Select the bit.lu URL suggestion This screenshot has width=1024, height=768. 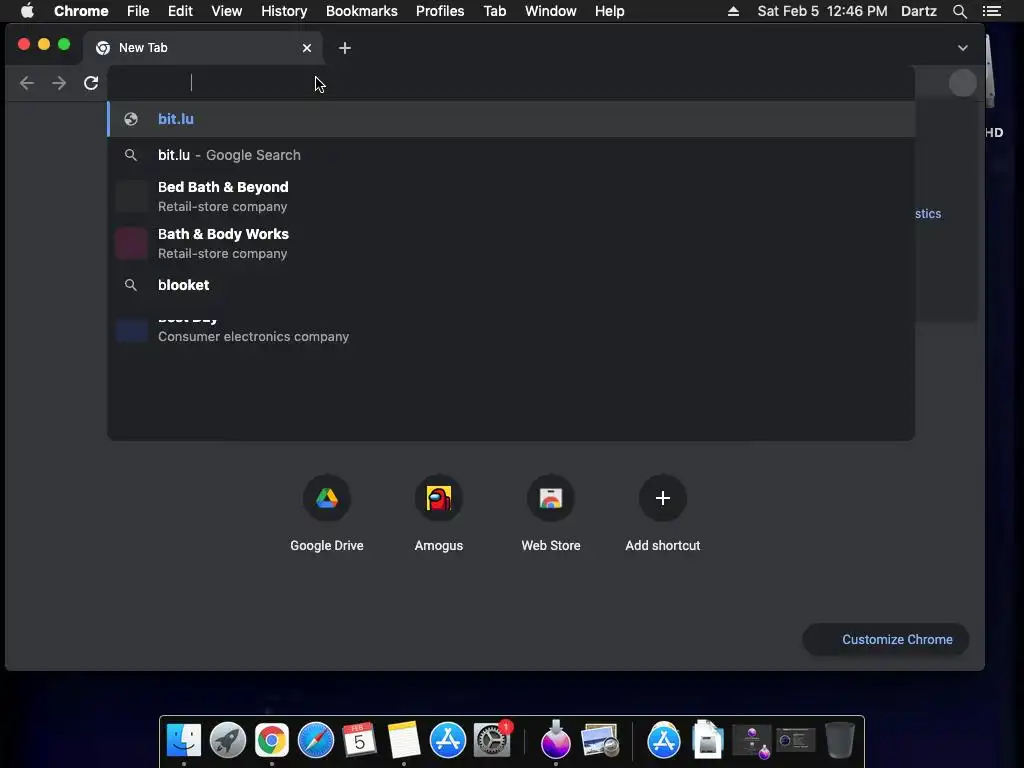pyautogui.click(x=511, y=119)
